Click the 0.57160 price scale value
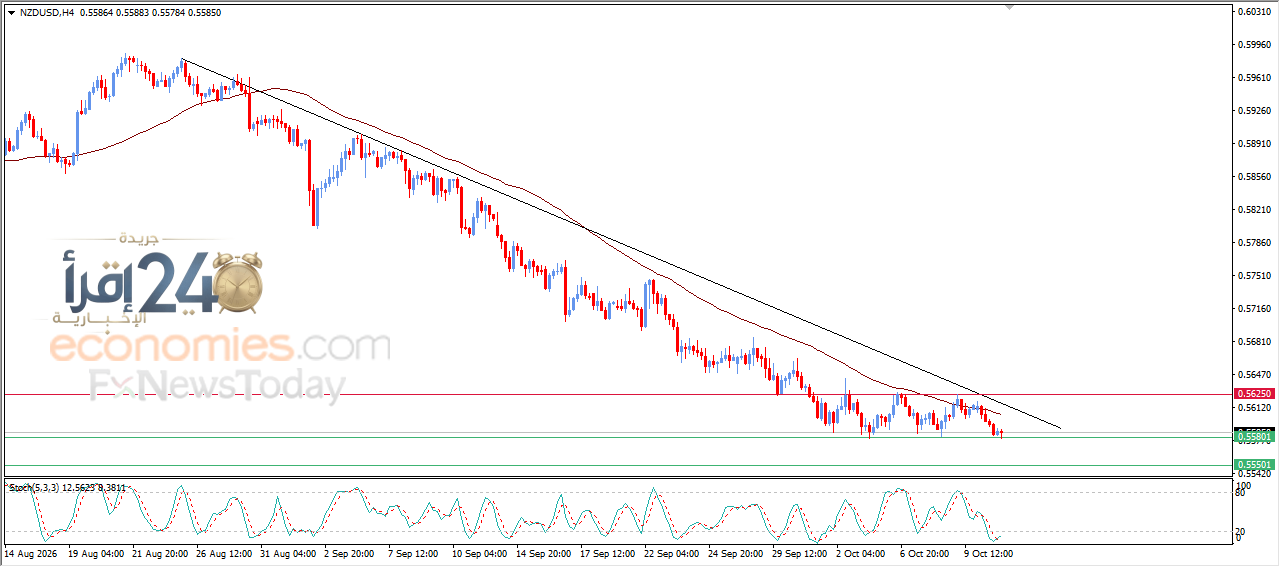 click(x=1254, y=308)
